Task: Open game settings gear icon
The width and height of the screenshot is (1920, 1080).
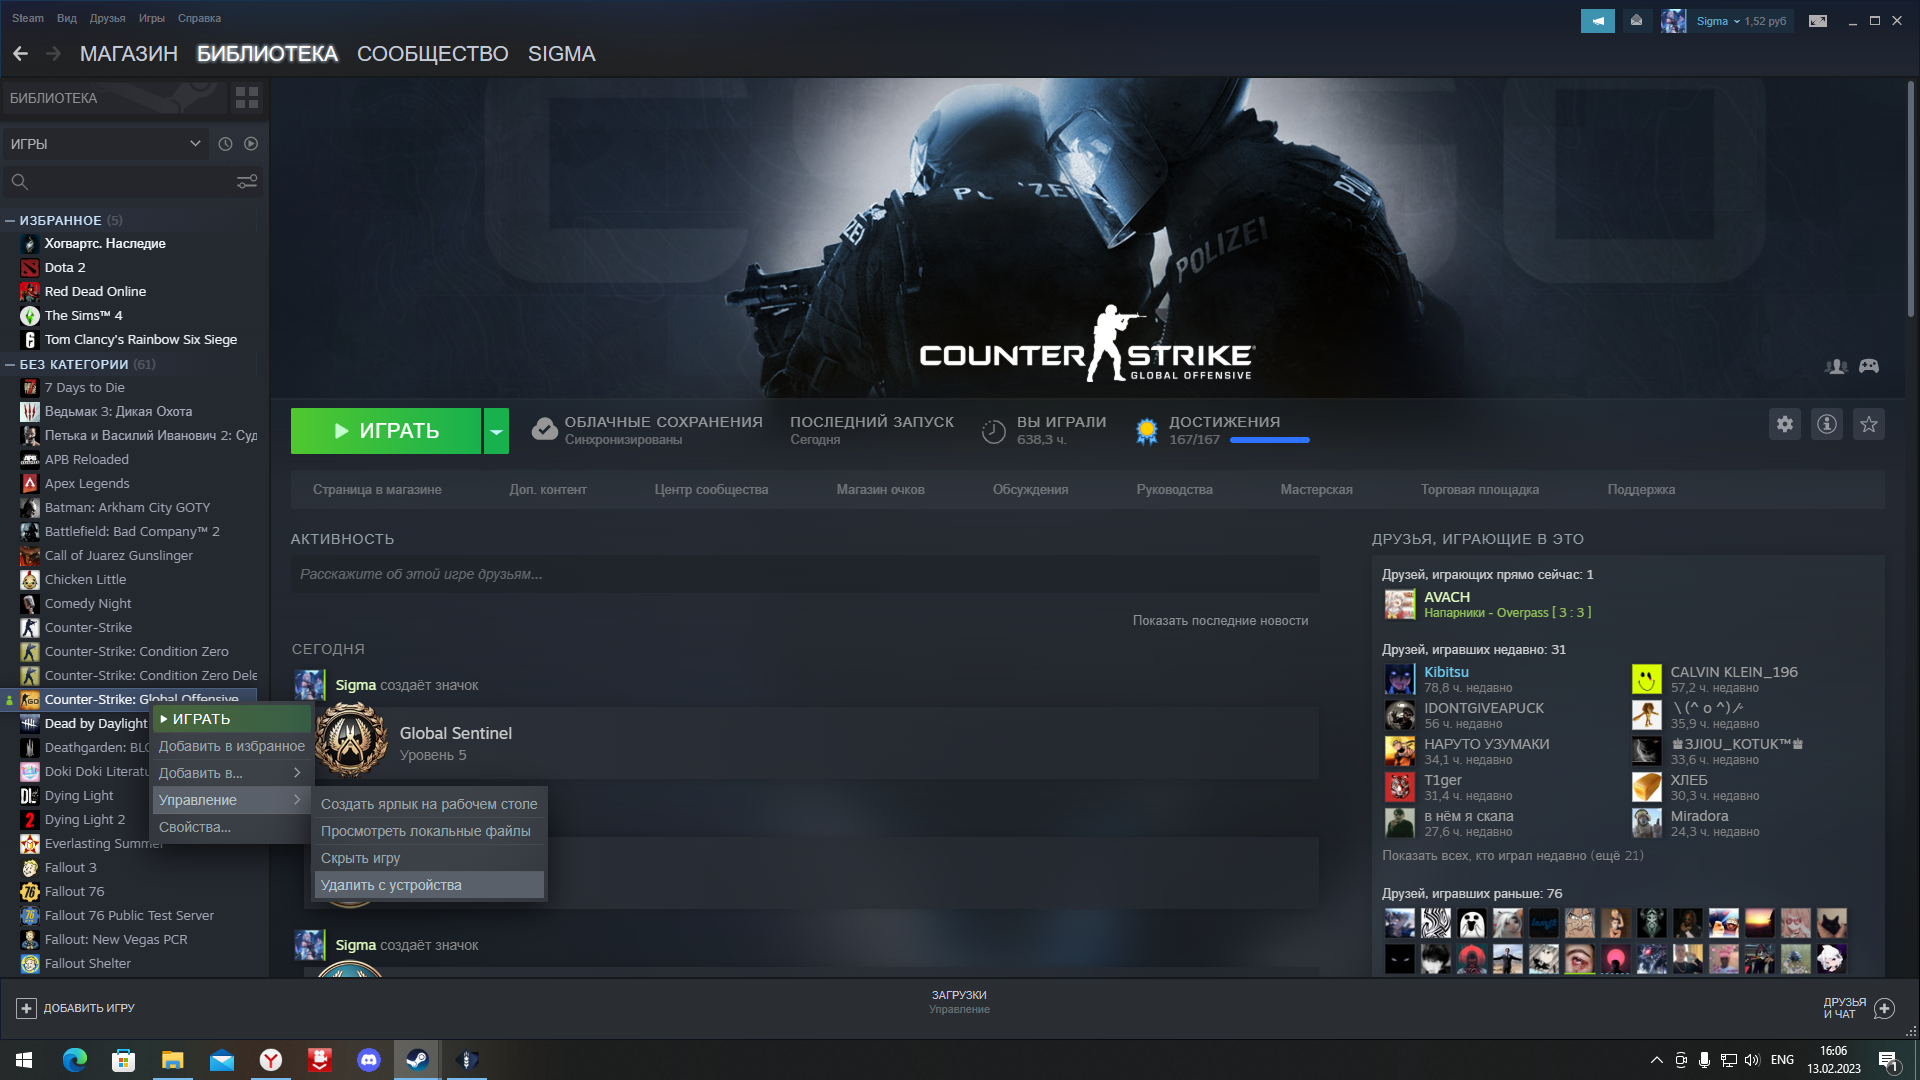Action: pyautogui.click(x=1784, y=424)
